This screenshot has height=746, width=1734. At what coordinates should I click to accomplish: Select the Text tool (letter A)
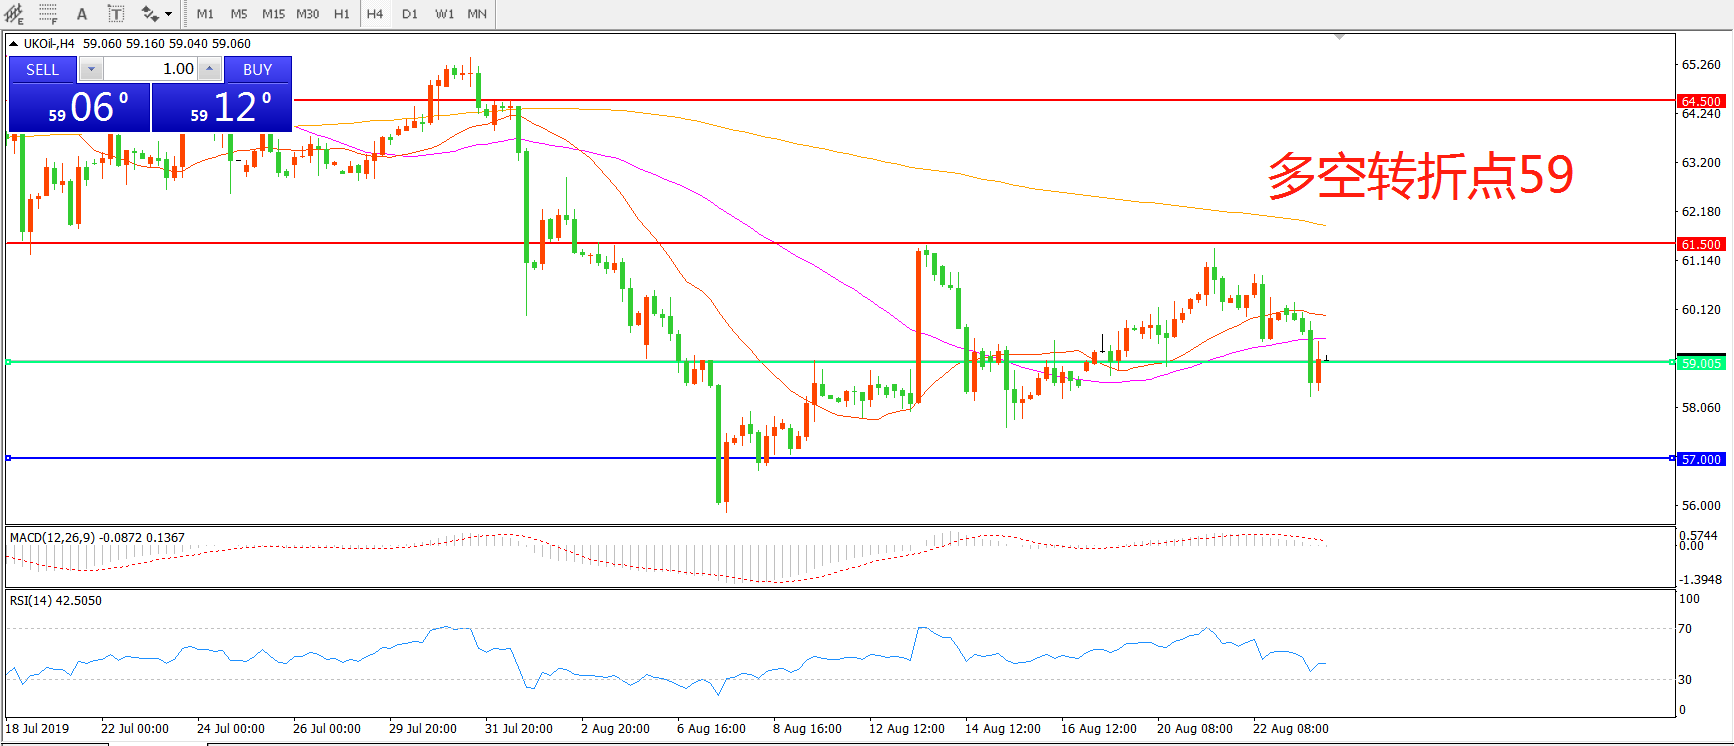82,14
